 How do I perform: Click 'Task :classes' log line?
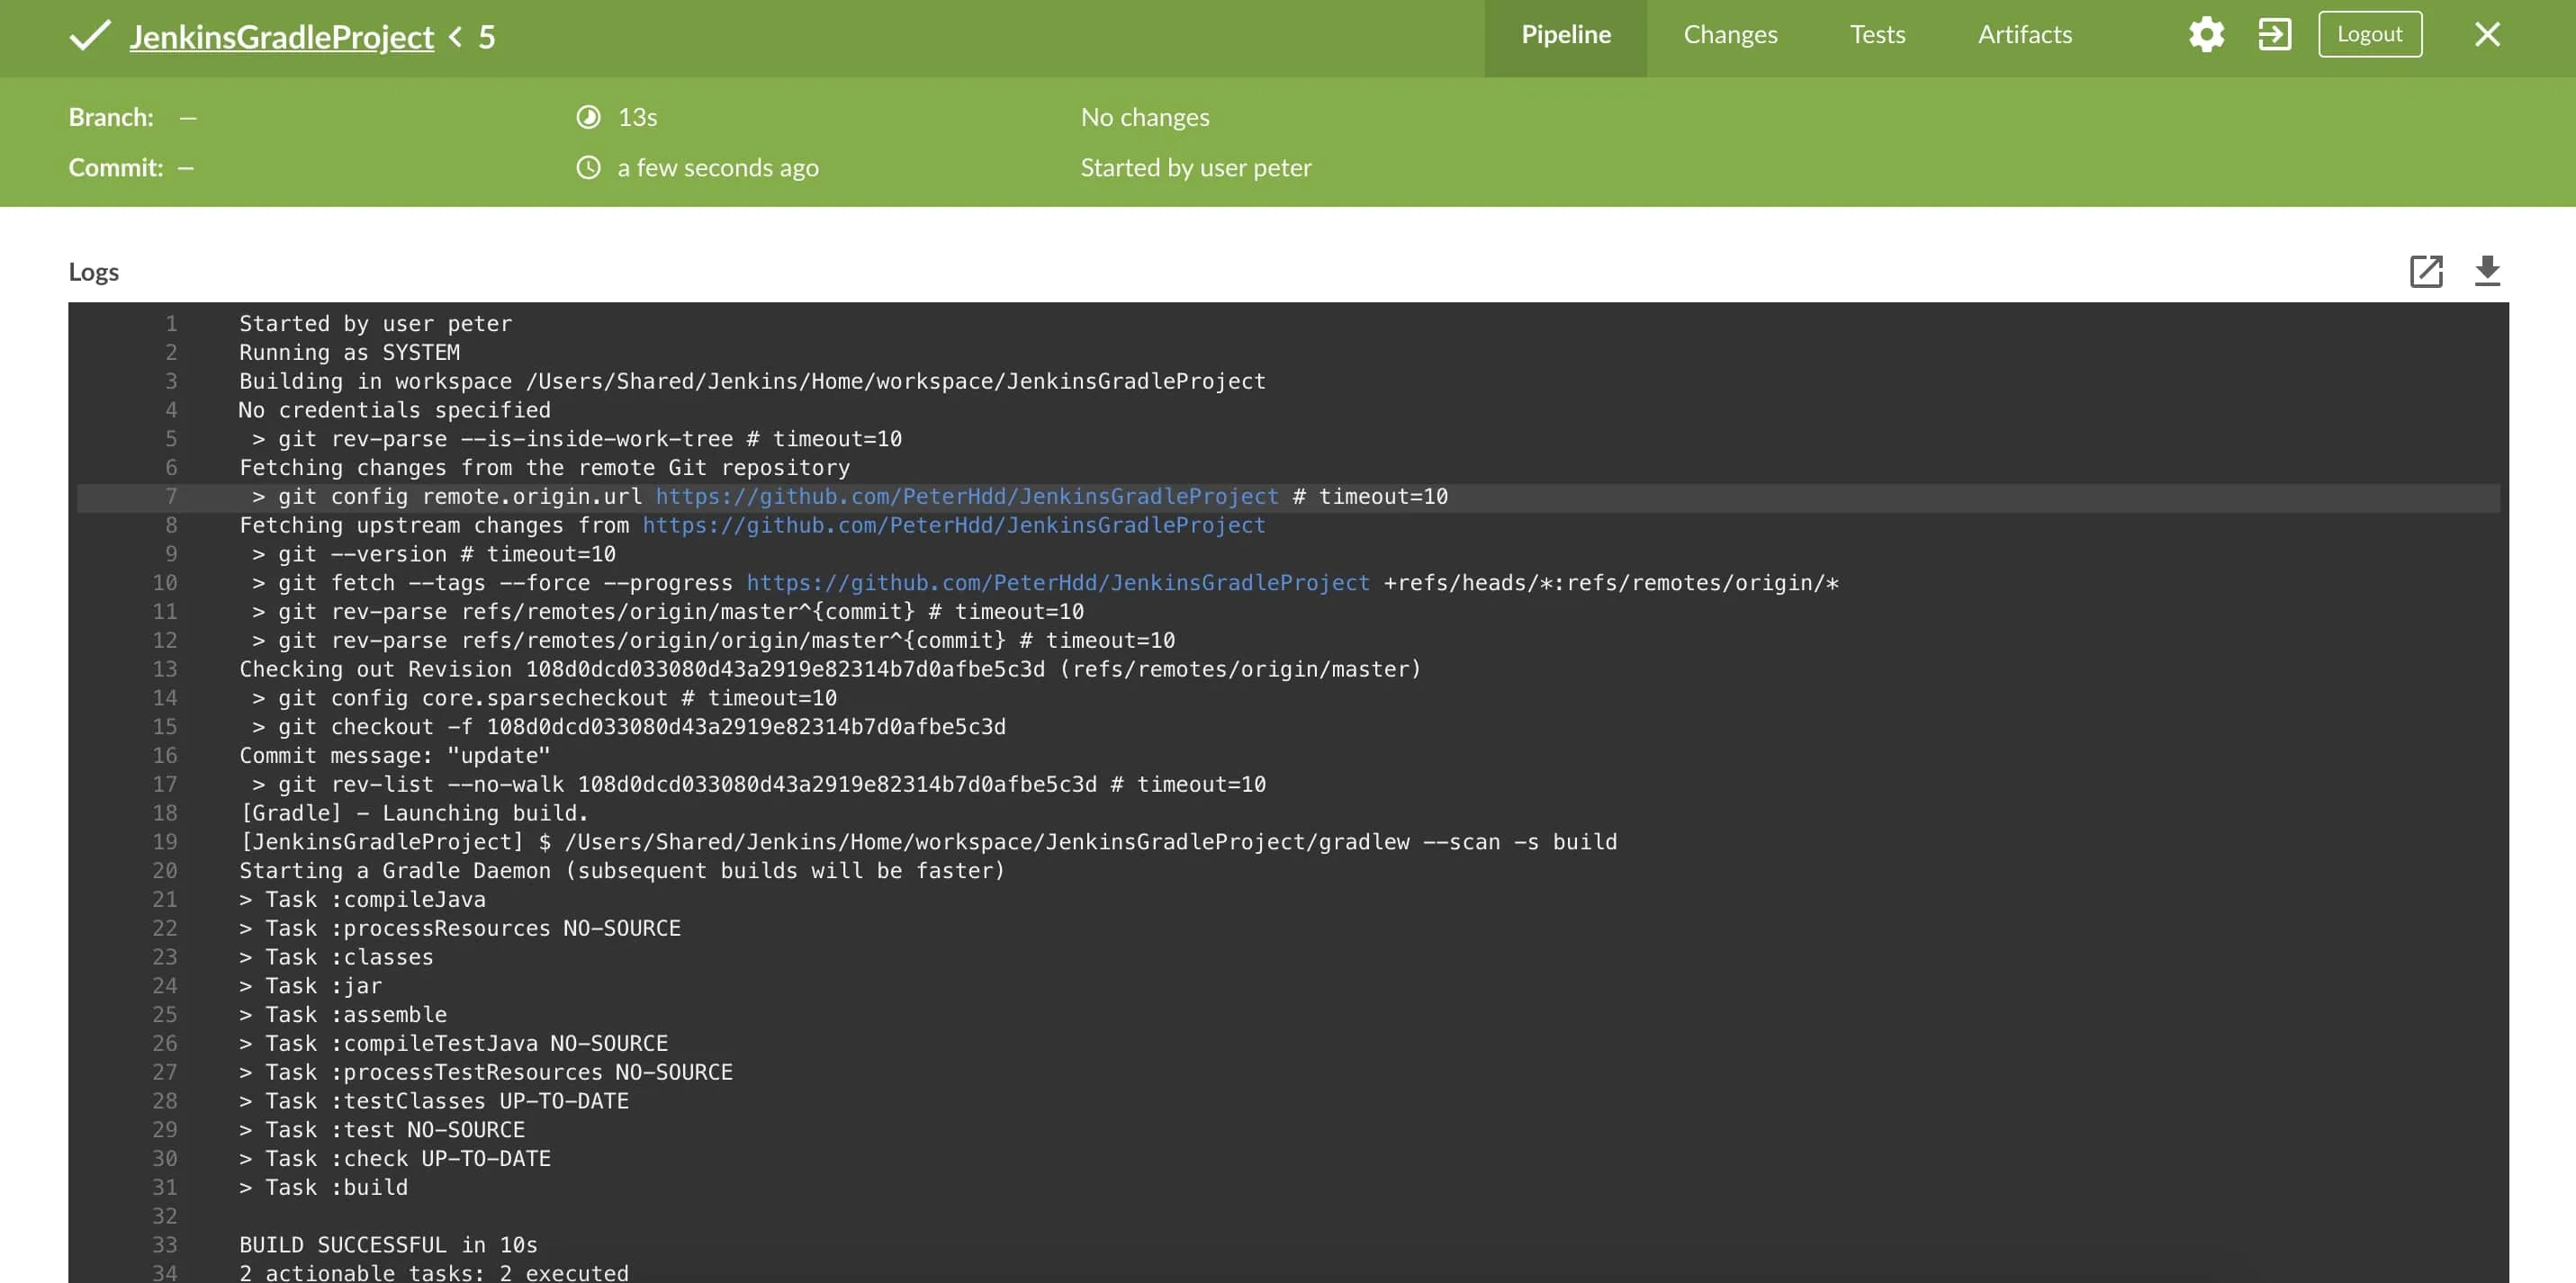(x=336, y=958)
